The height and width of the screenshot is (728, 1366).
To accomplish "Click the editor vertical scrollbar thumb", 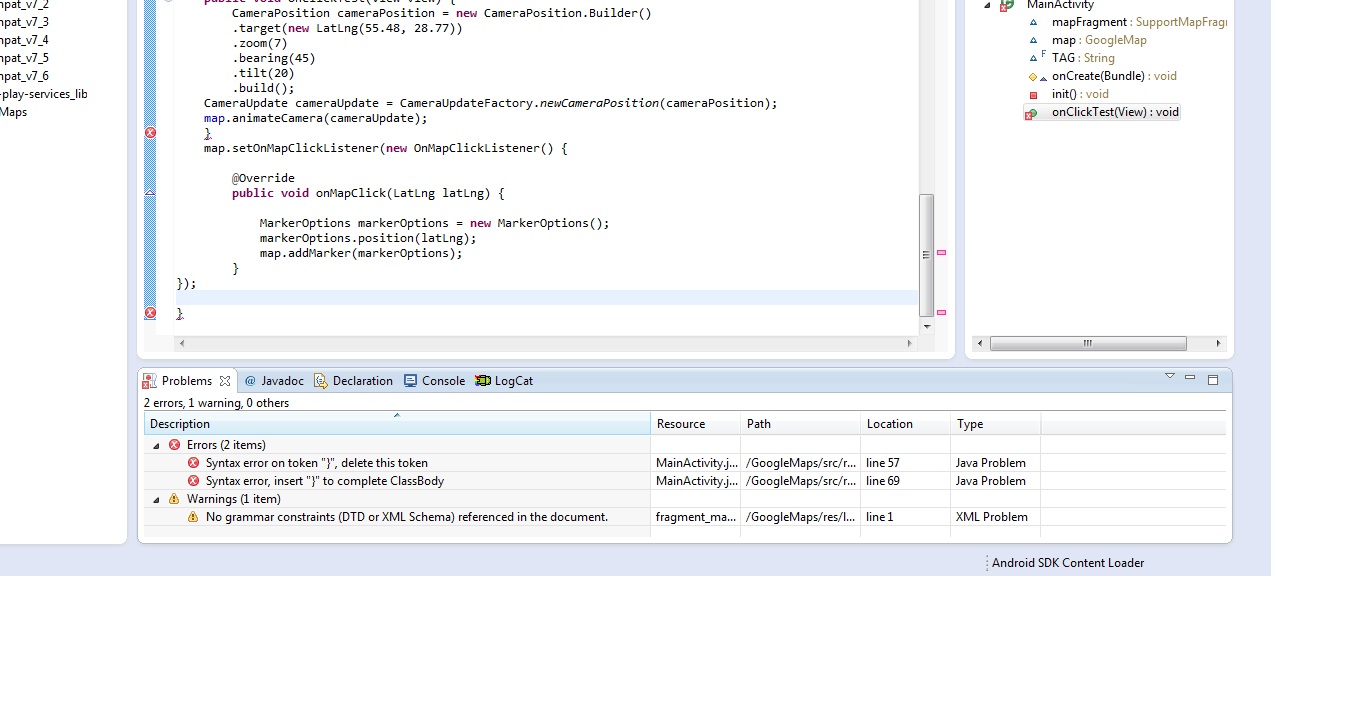I will tap(927, 254).
